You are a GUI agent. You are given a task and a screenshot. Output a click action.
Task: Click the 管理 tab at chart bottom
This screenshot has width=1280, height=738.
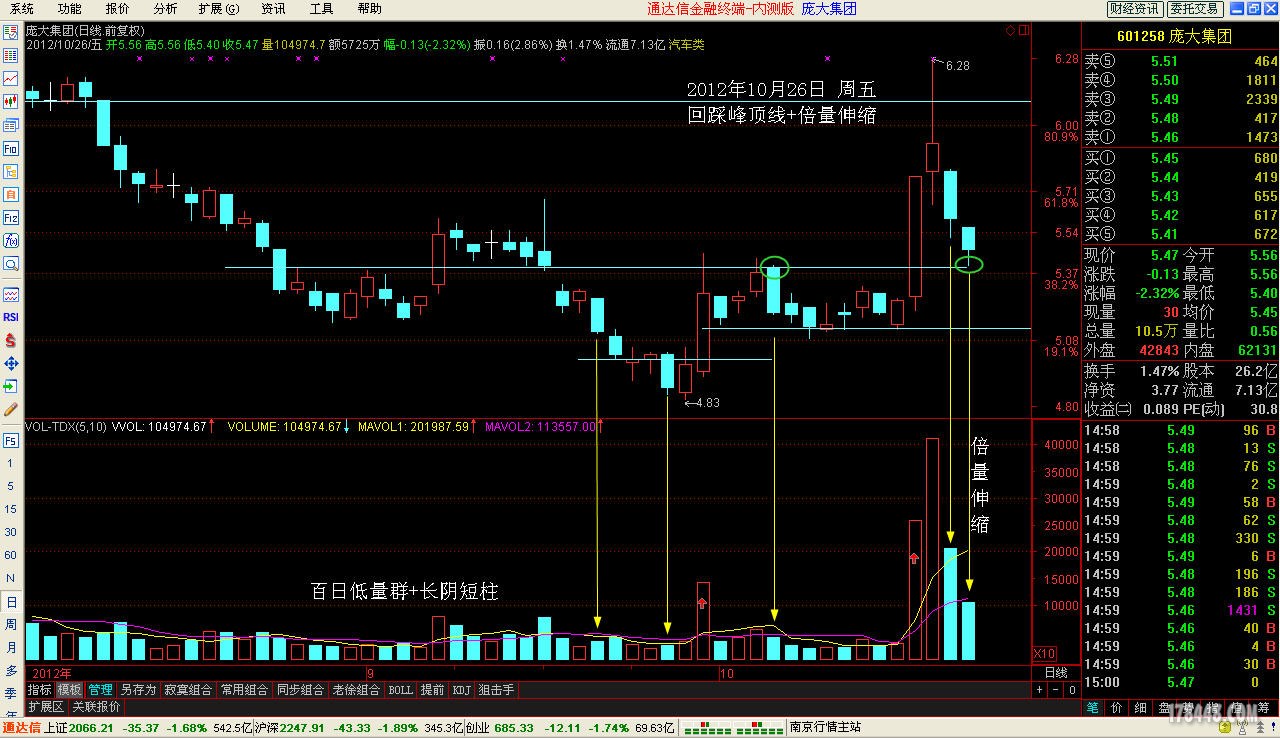(101, 690)
